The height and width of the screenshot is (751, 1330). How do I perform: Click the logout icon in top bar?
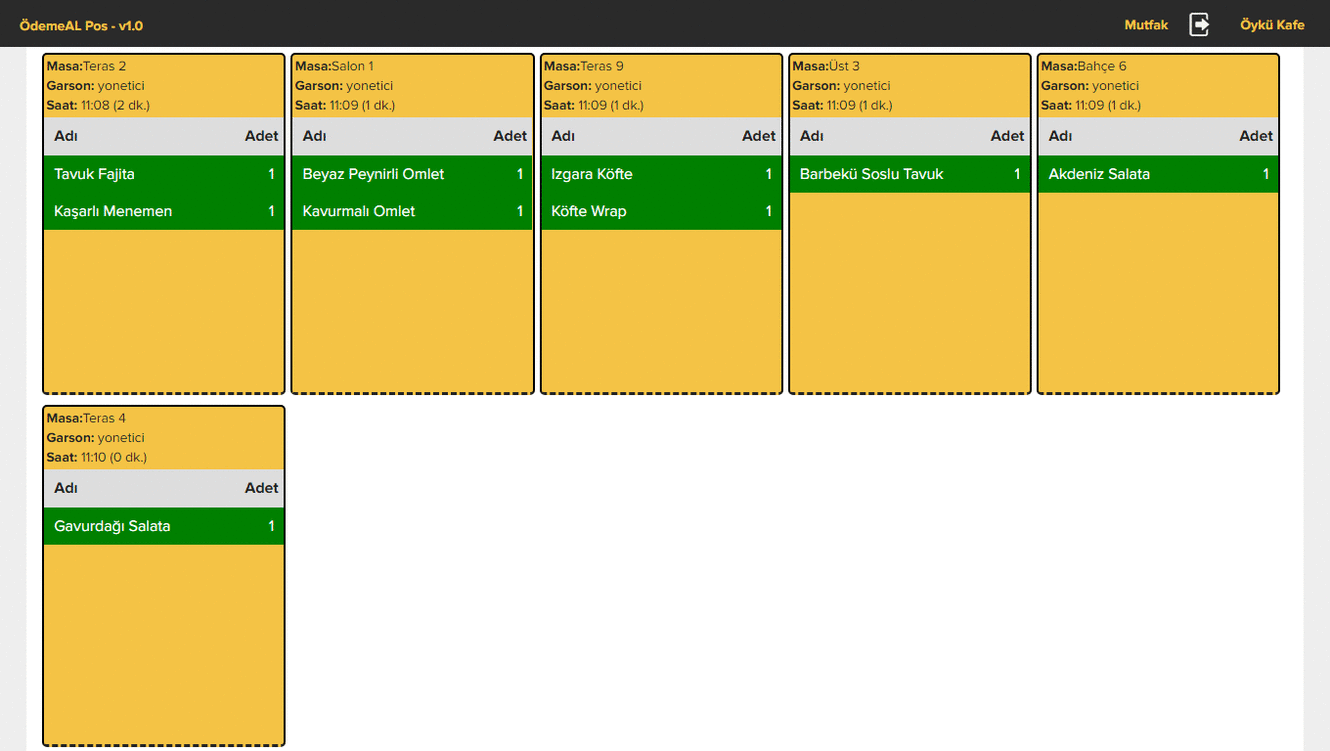pyautogui.click(x=1199, y=24)
